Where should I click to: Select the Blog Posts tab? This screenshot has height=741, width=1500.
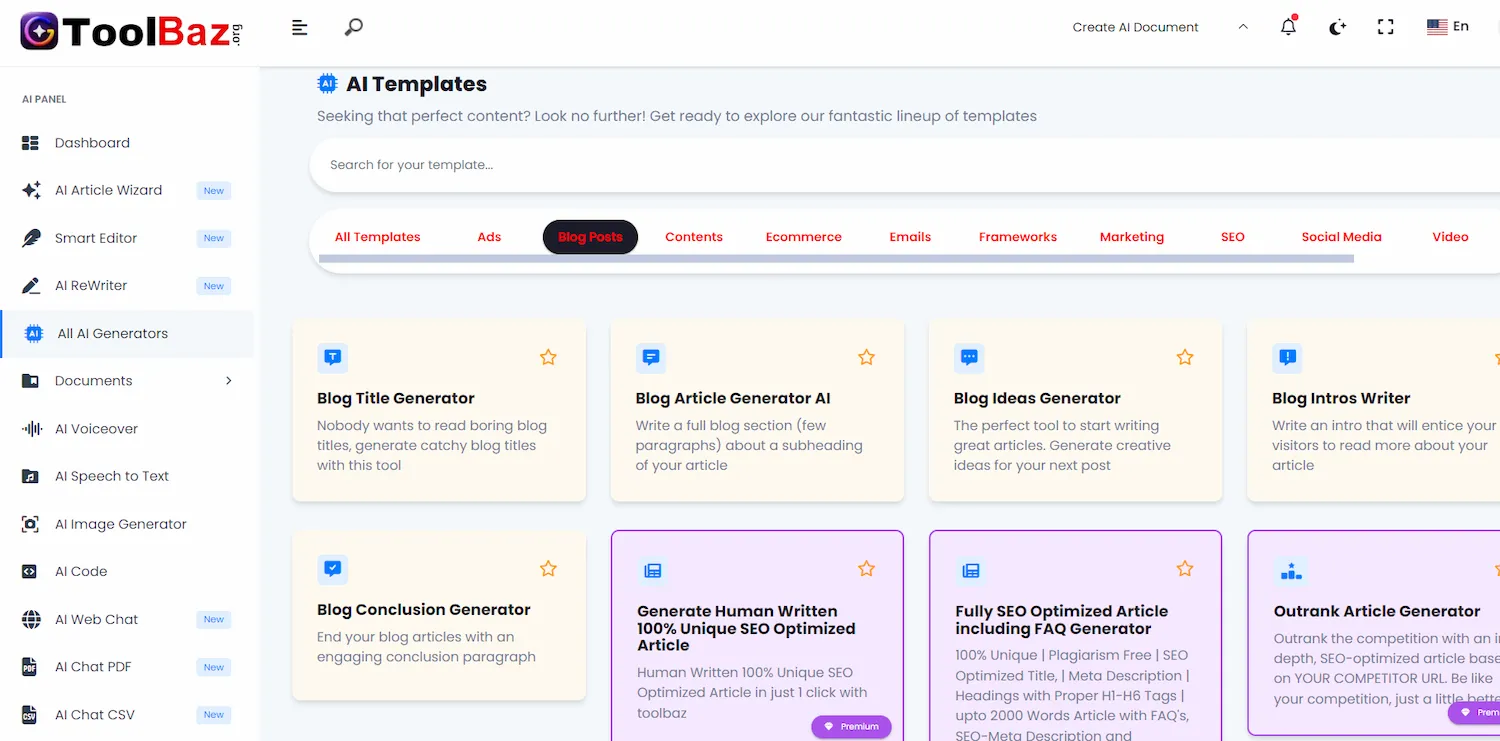(x=590, y=237)
